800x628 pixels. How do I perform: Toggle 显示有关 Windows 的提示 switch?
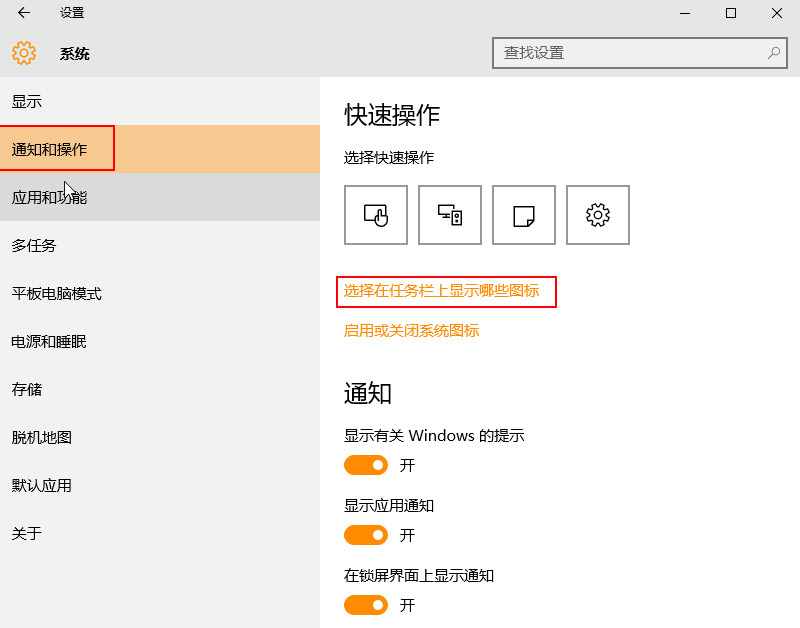(x=366, y=465)
